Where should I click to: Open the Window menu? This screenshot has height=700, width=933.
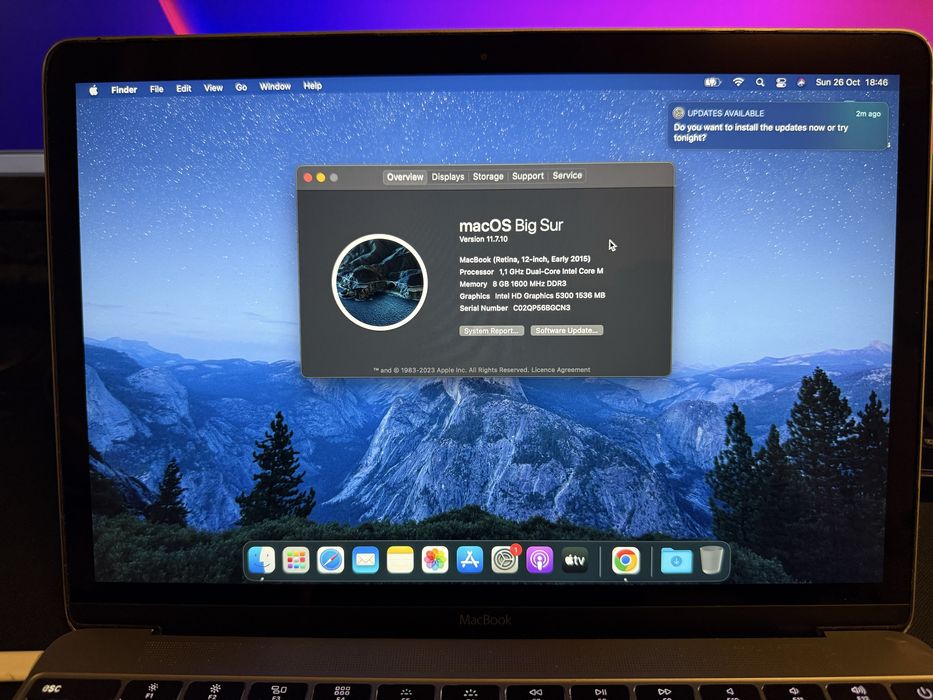tap(275, 86)
